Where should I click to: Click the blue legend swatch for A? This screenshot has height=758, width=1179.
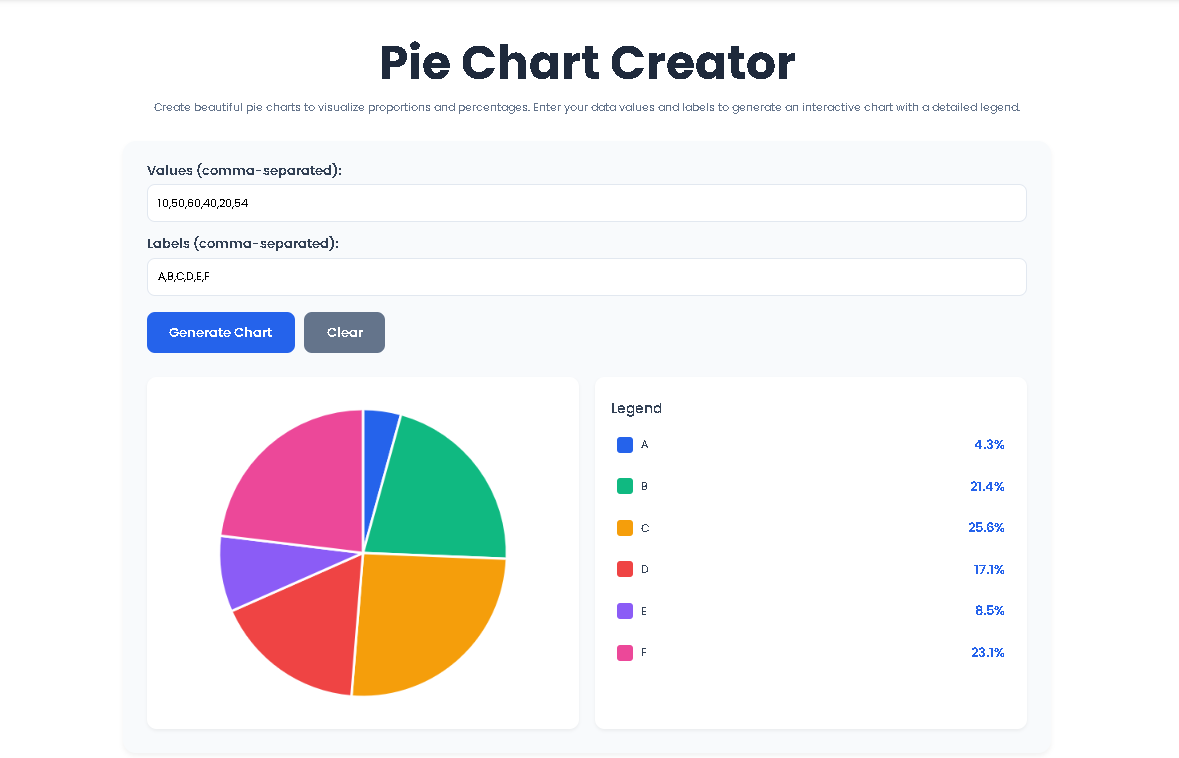(x=625, y=444)
